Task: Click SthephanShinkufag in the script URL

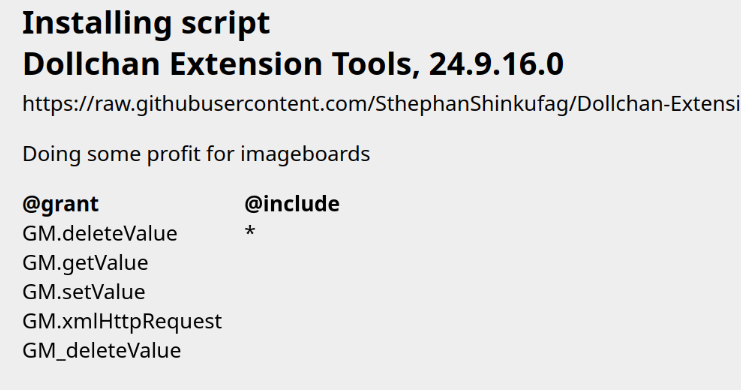Action: (472, 104)
